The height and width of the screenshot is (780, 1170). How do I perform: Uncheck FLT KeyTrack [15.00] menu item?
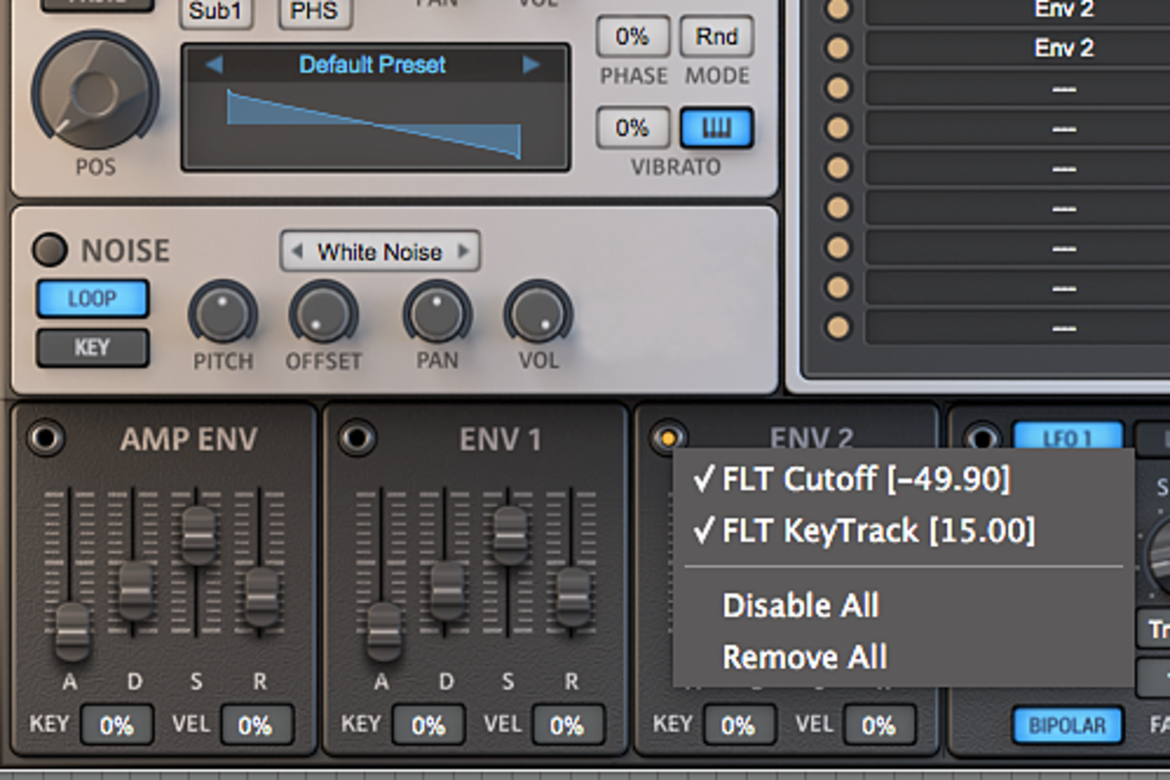903,531
